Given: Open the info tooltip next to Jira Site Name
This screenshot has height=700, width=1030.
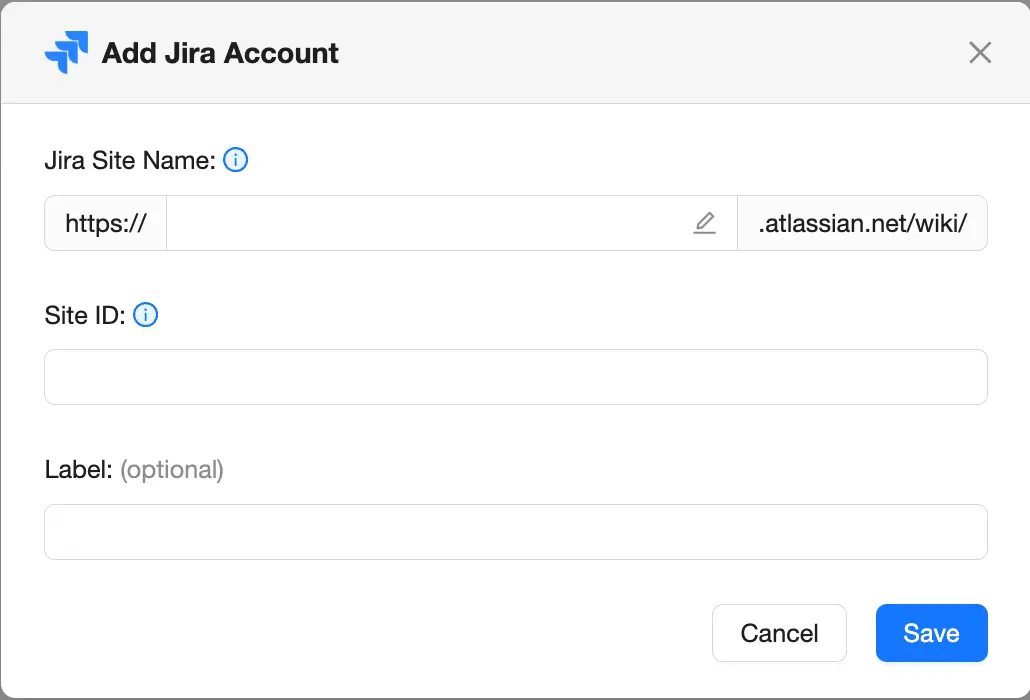Looking at the screenshot, I should click(x=236, y=159).
